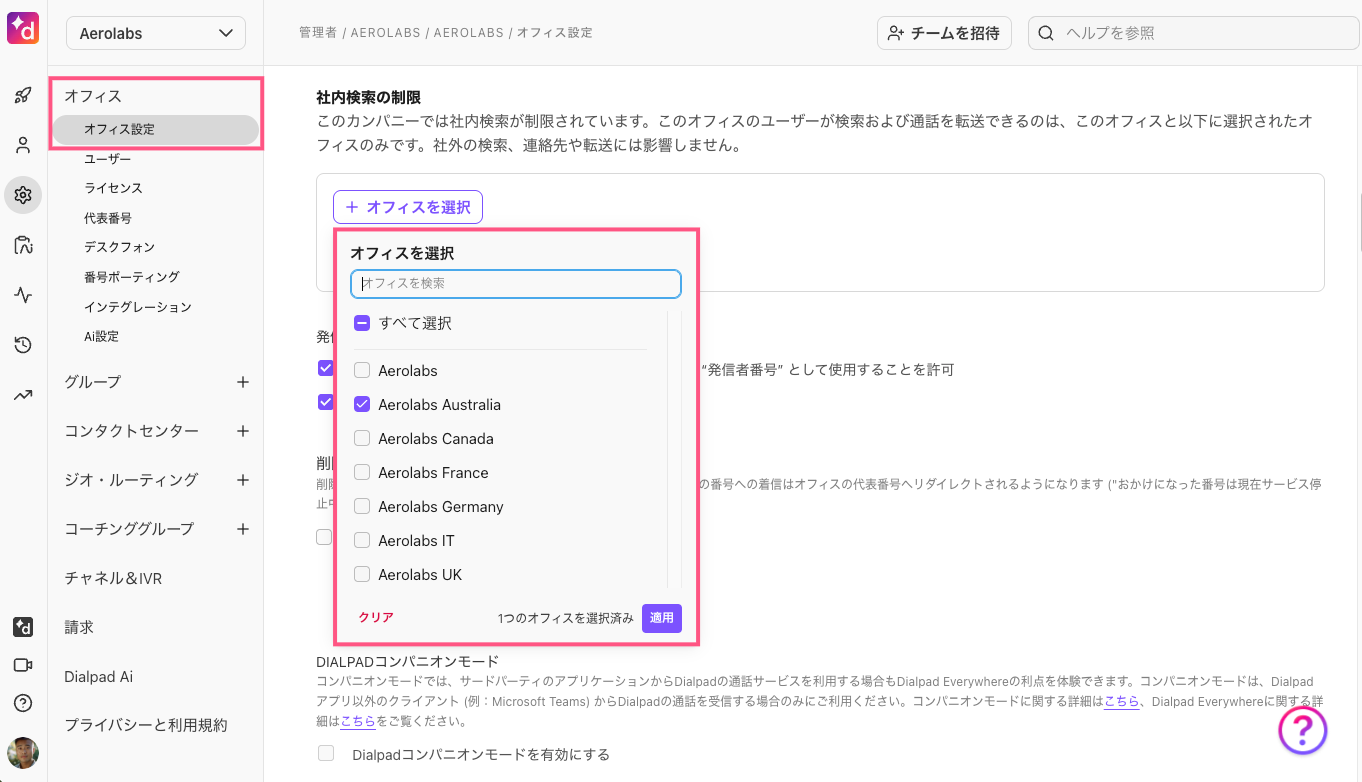Select デスクフォン in office menu
Screen dimensions: 1362x782
coord(119,247)
